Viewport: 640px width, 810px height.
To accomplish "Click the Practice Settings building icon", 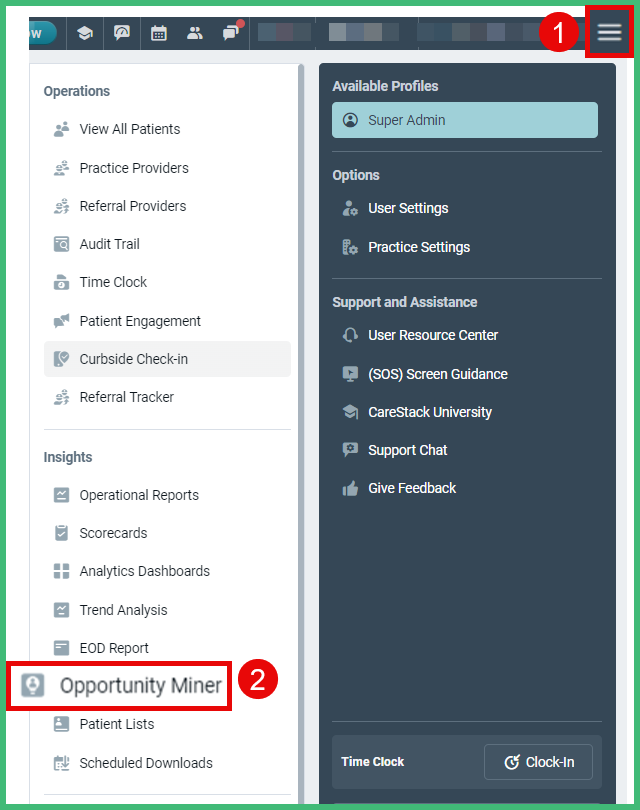I will click(350, 247).
